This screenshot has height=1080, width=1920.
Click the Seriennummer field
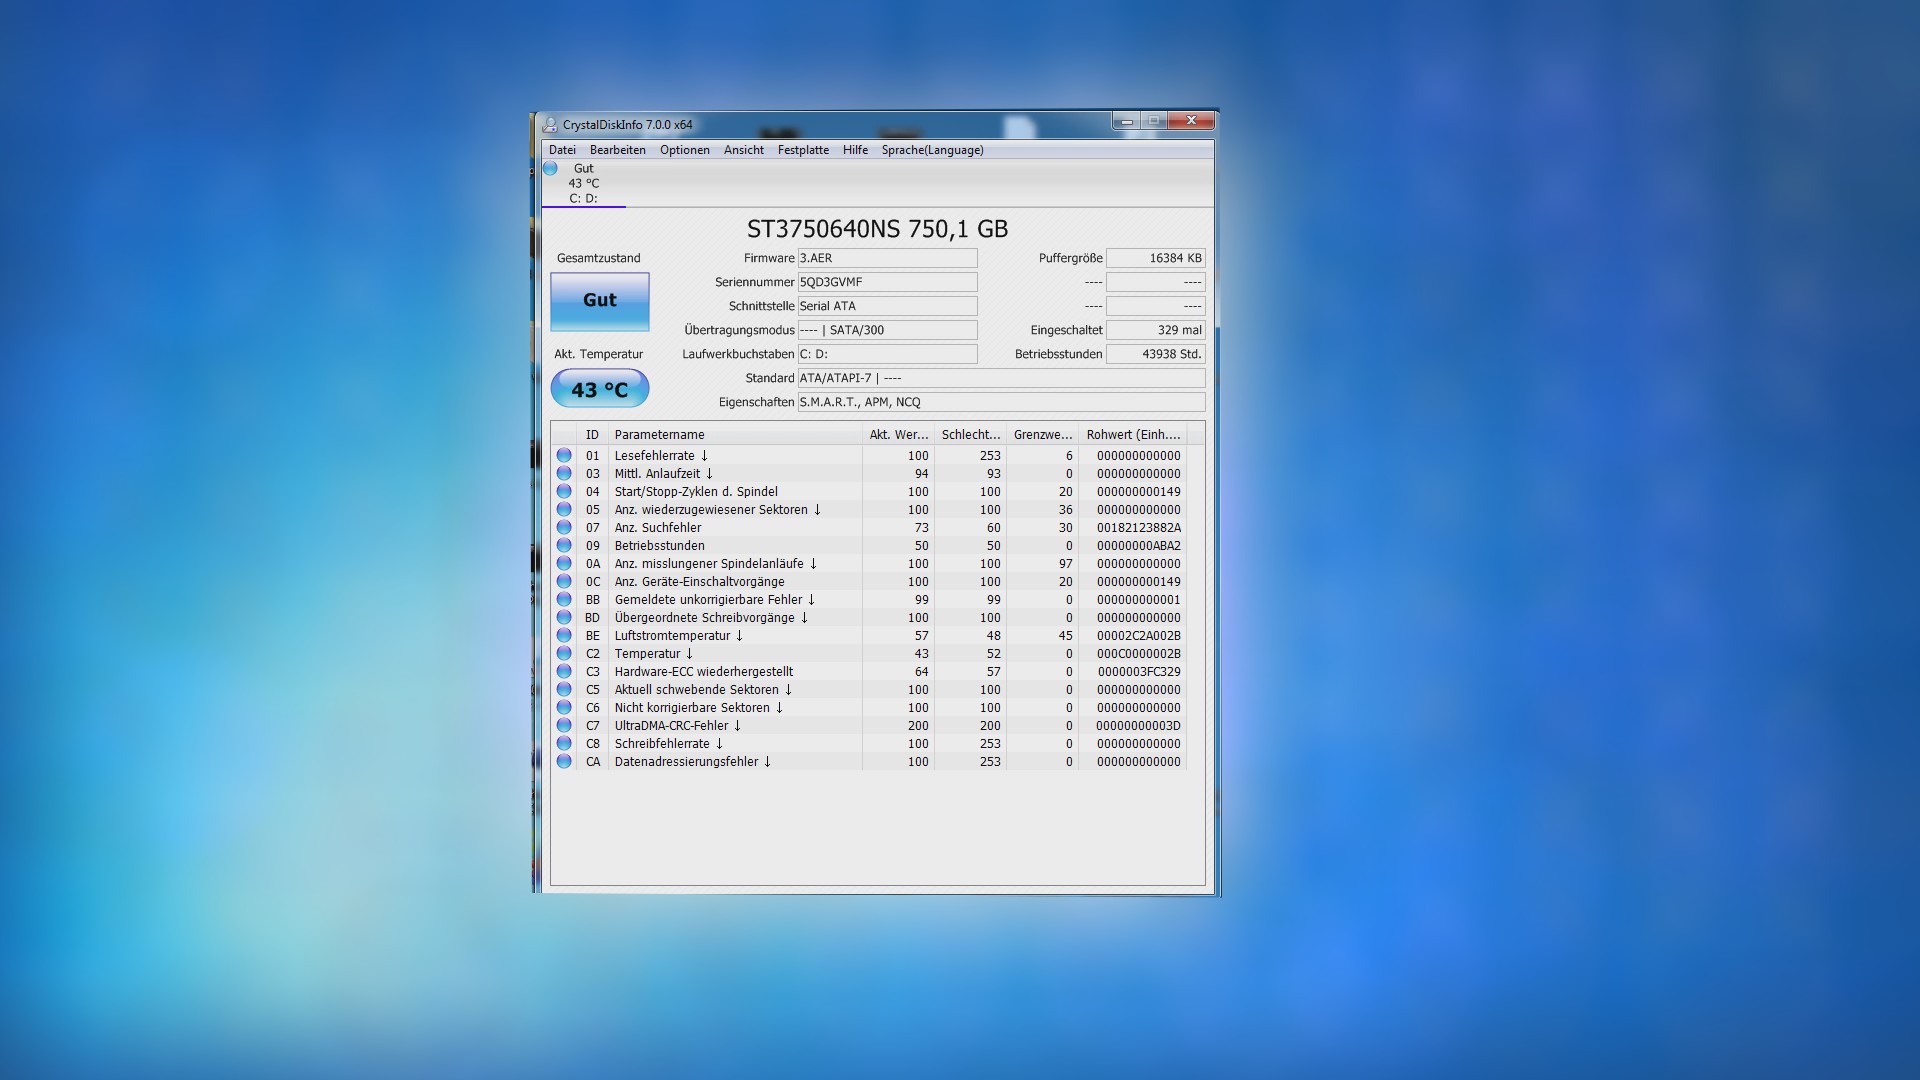pos(887,282)
